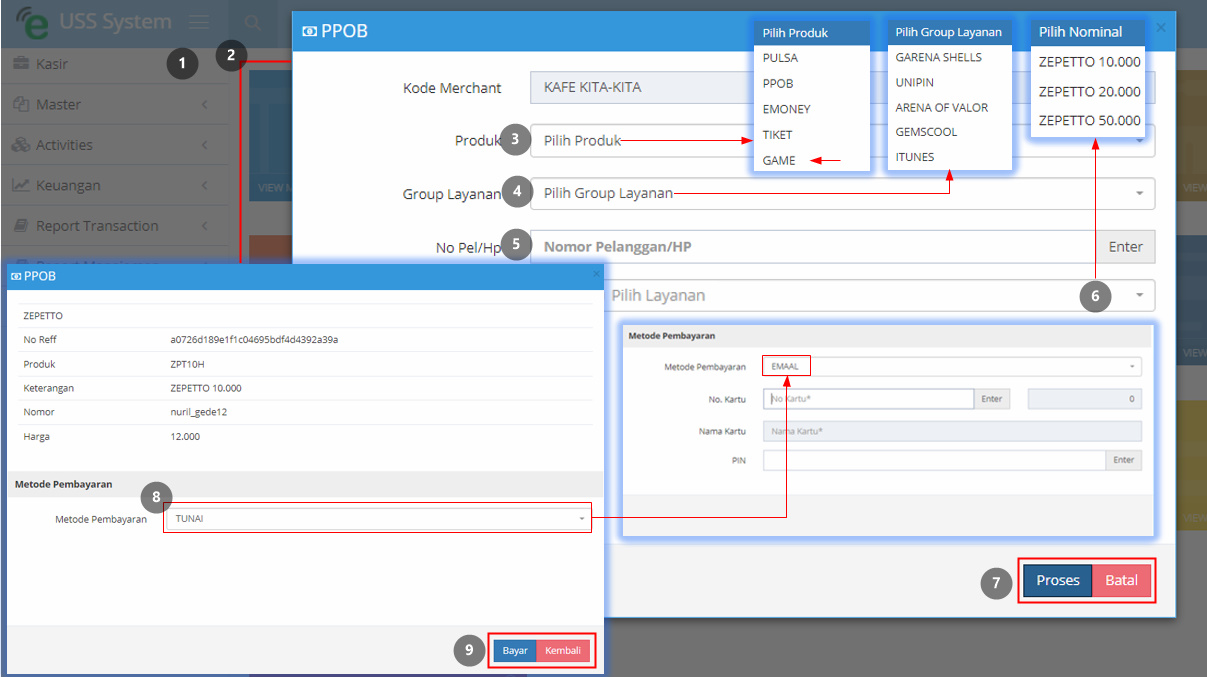Click the Proses button
The height and width of the screenshot is (677, 1207).
tap(1057, 581)
